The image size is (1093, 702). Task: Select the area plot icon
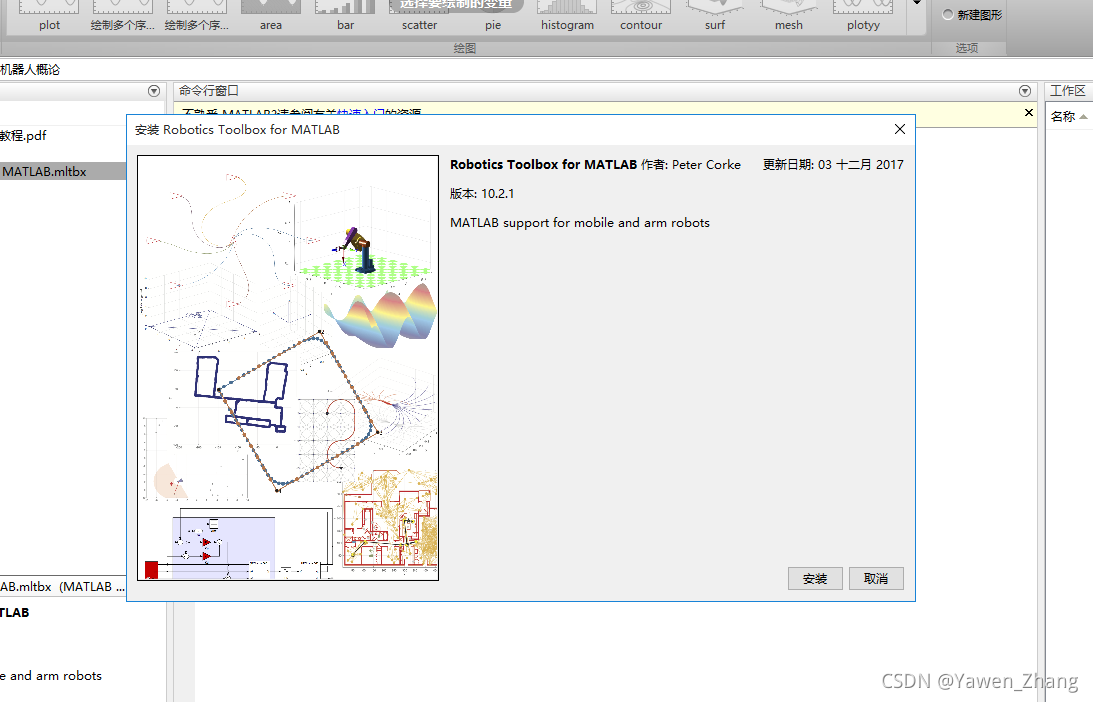(x=270, y=16)
